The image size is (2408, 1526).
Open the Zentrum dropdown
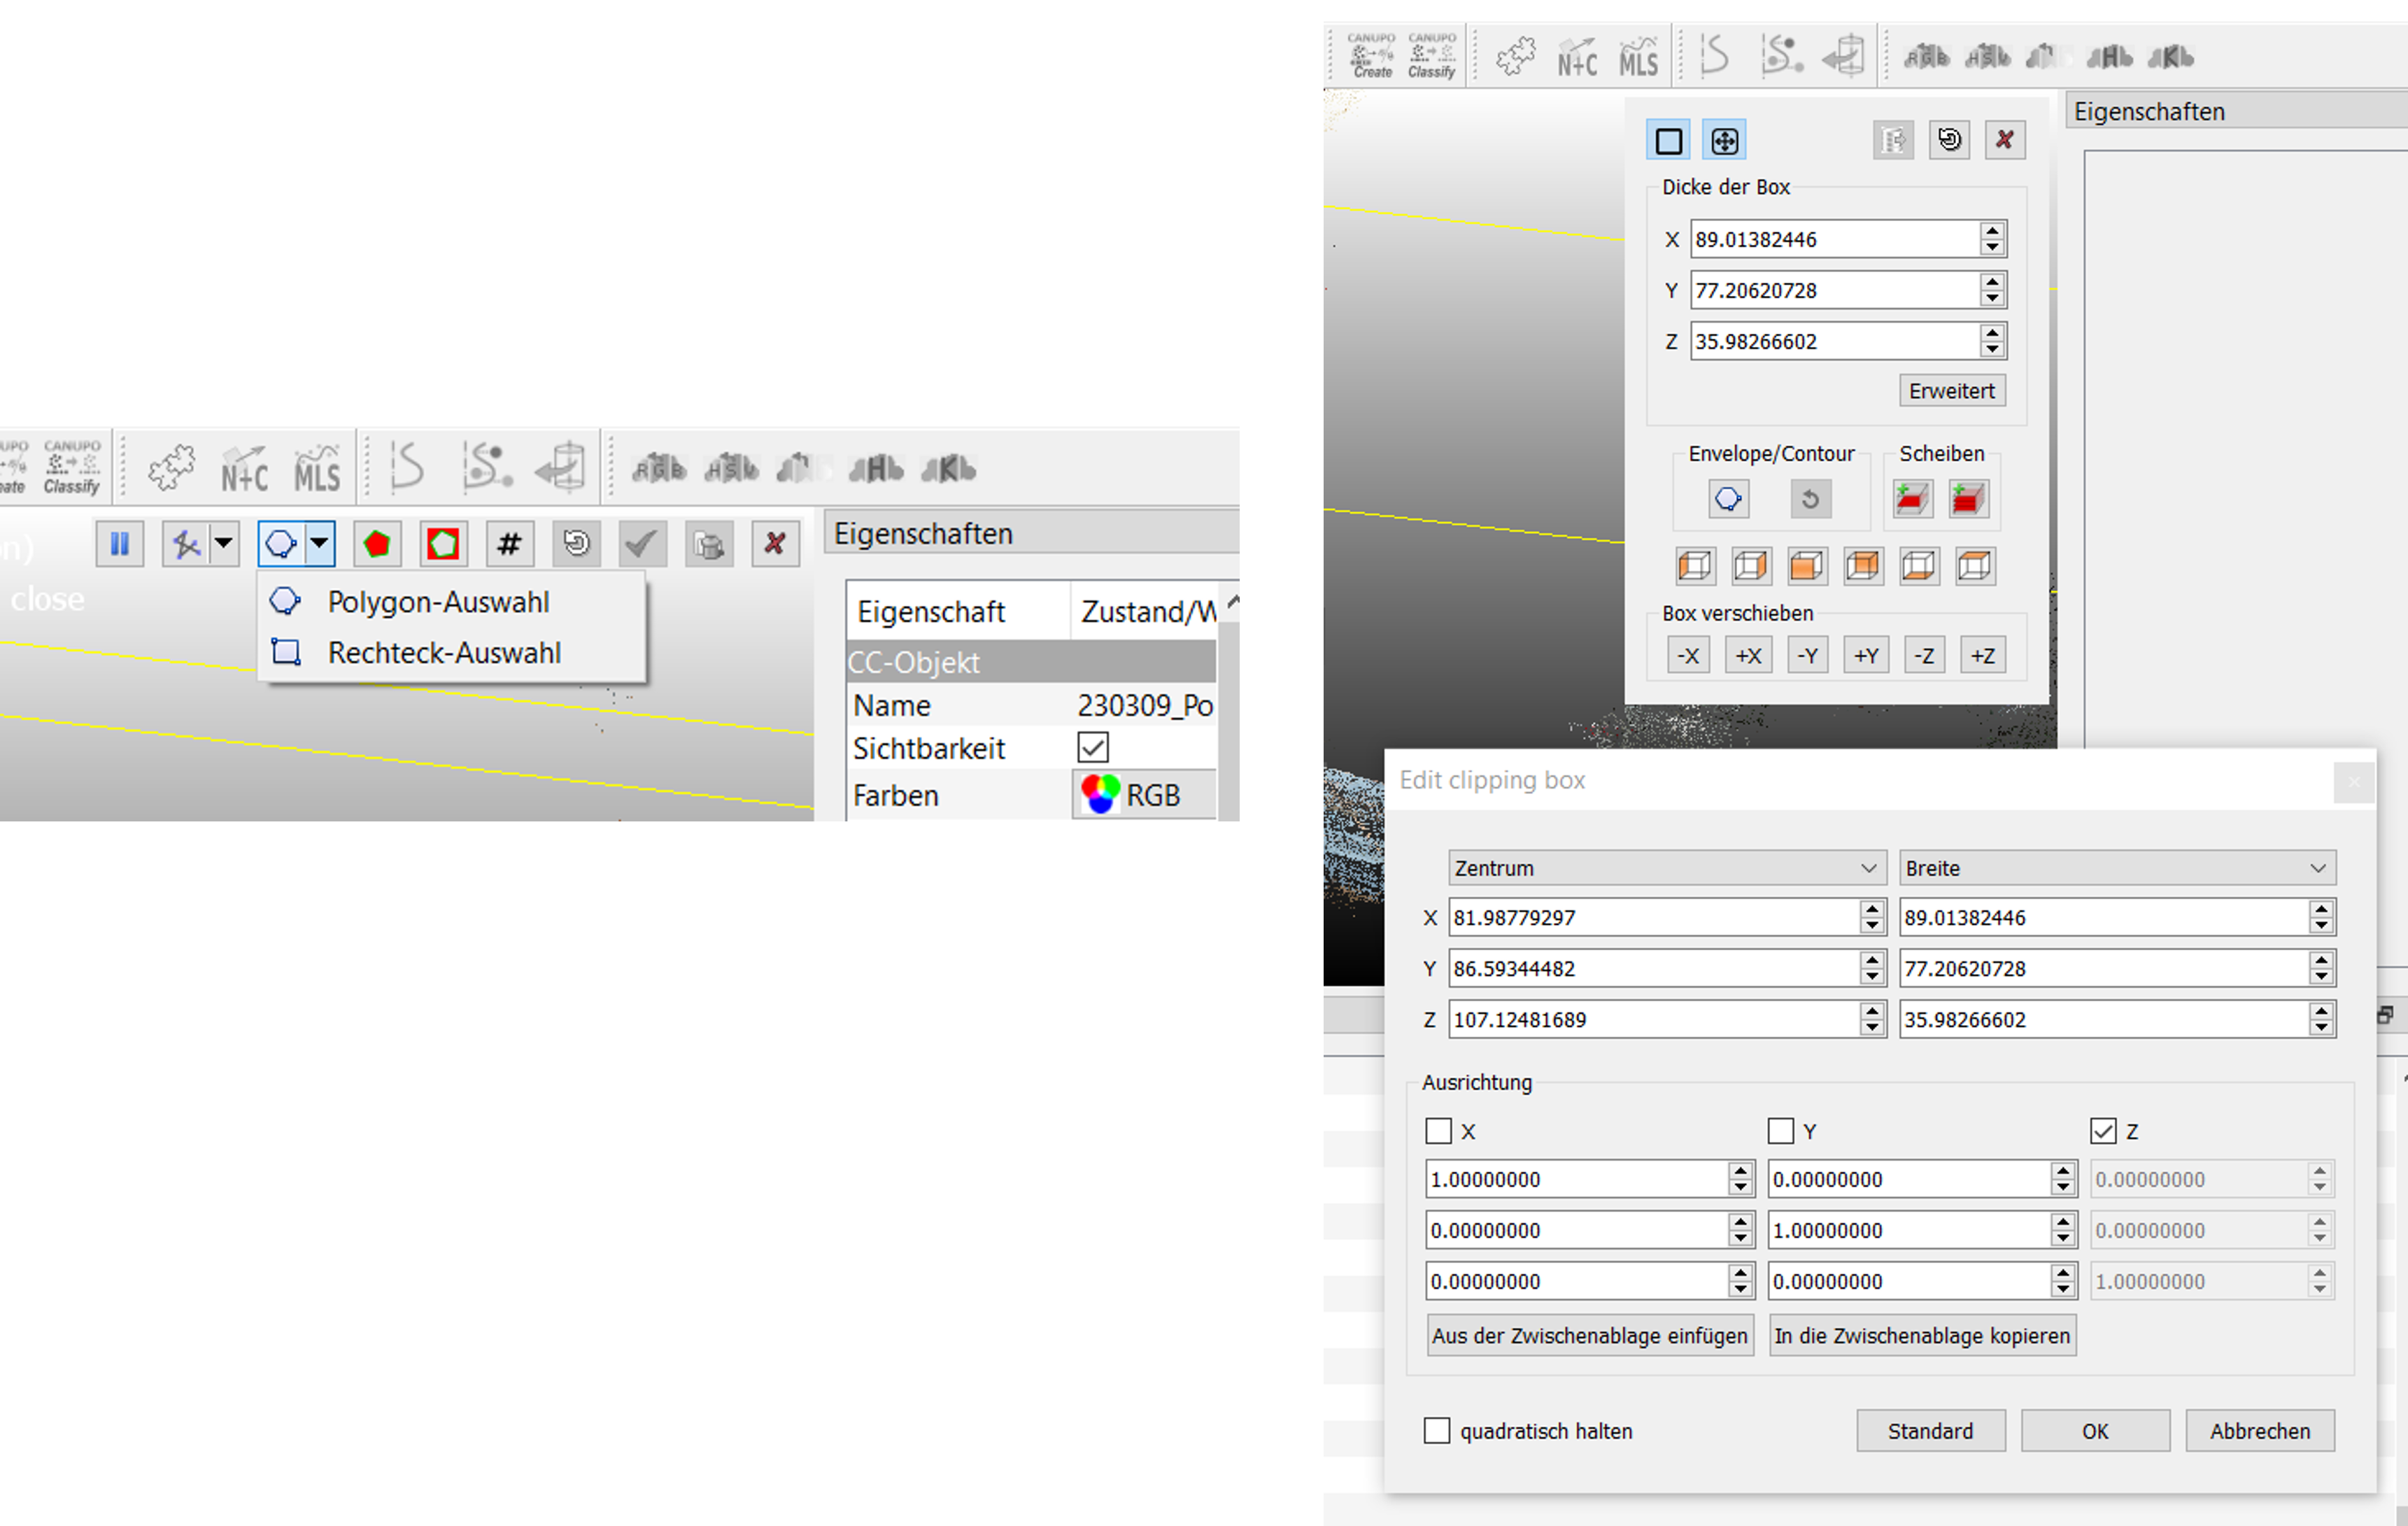tap(1666, 867)
